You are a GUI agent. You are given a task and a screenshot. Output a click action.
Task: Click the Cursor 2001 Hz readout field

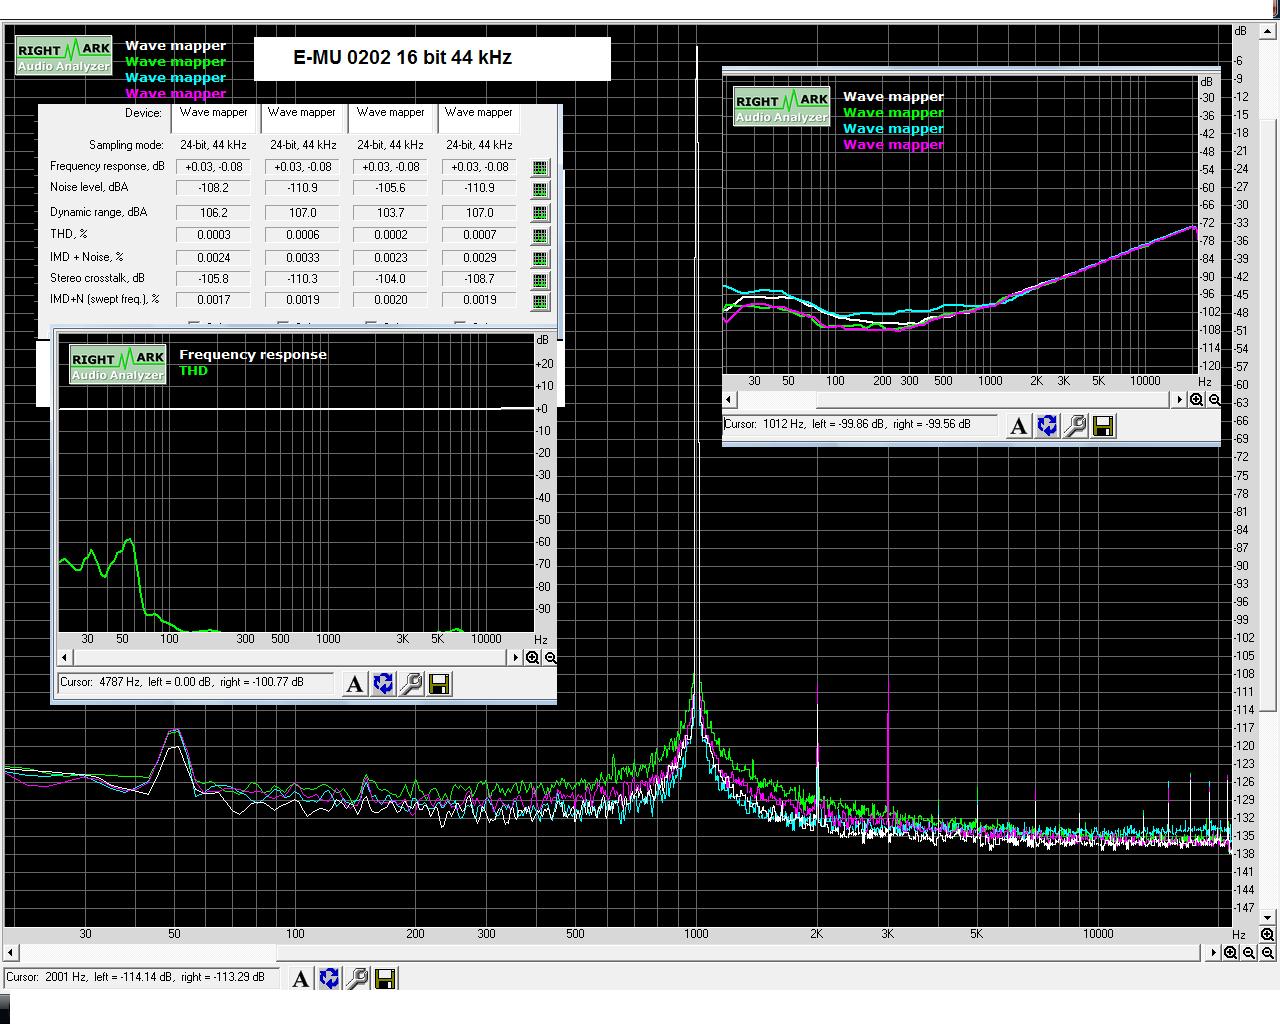(140, 978)
